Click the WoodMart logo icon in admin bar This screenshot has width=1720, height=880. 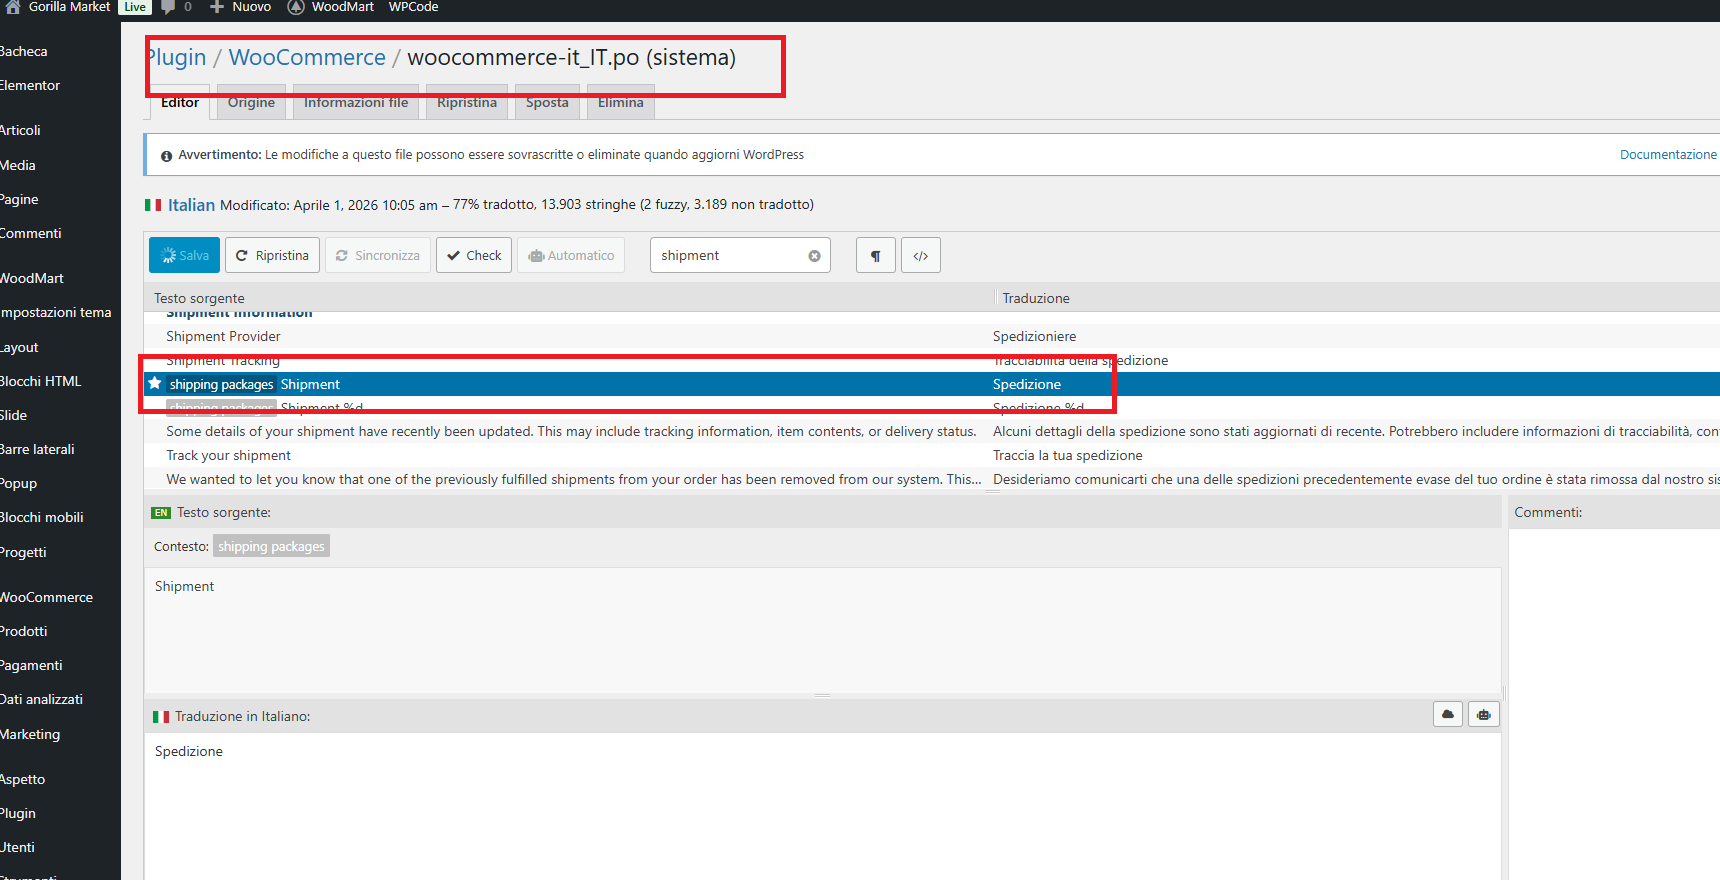[296, 7]
